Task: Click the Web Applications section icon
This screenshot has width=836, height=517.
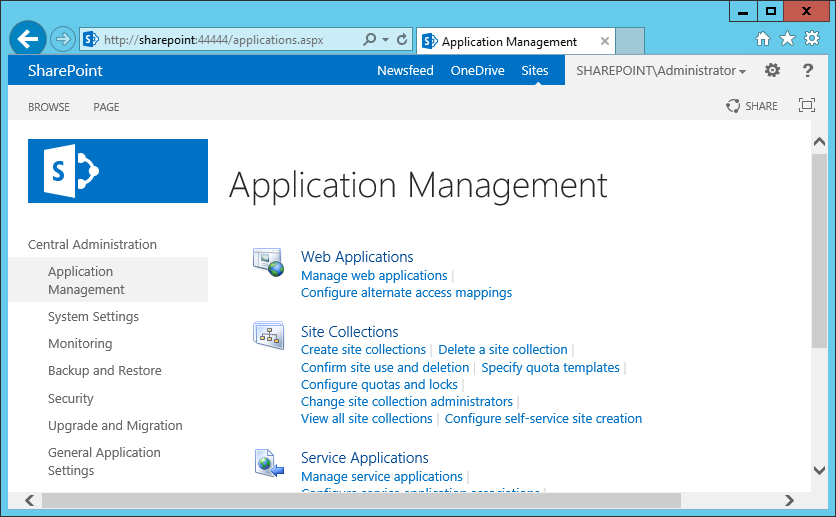Action: click(268, 262)
